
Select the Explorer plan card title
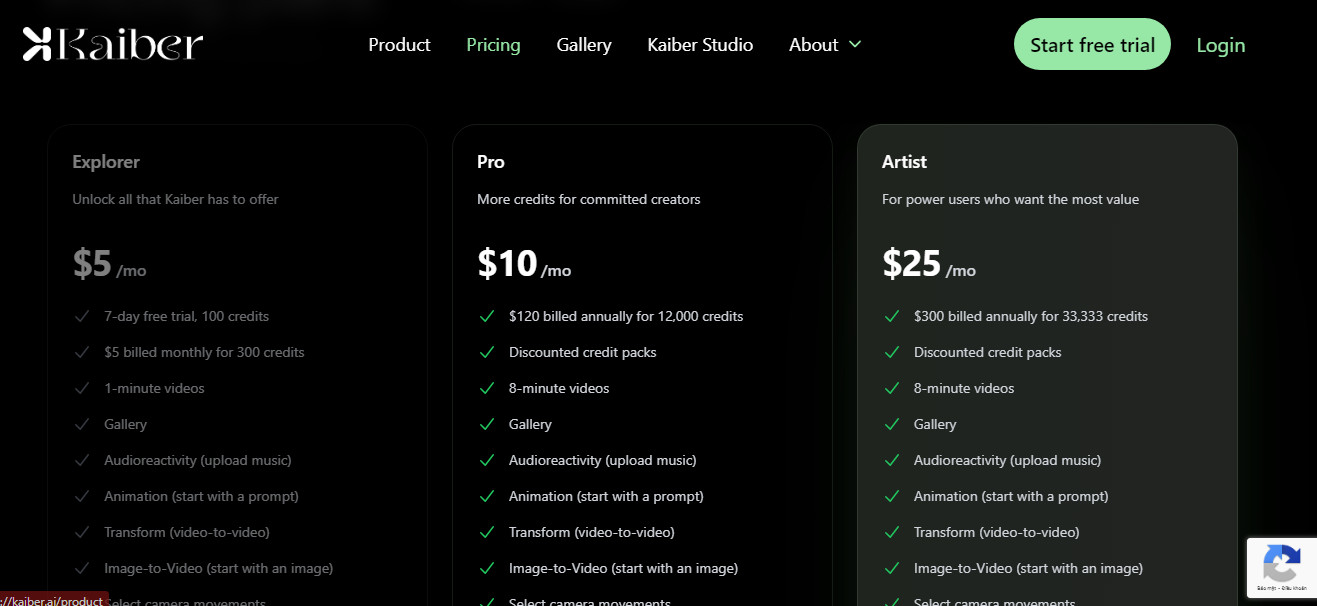(x=106, y=162)
